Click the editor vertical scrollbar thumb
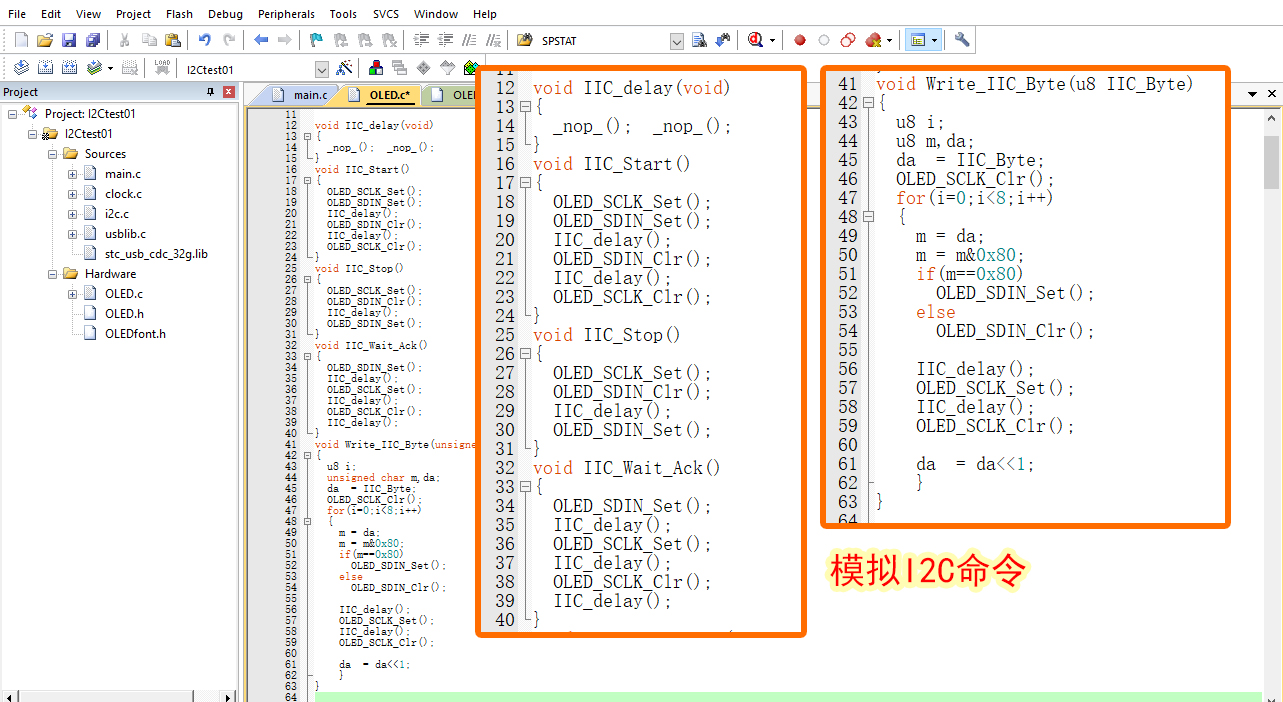Screen dimensions: 1283x702 point(1272,162)
